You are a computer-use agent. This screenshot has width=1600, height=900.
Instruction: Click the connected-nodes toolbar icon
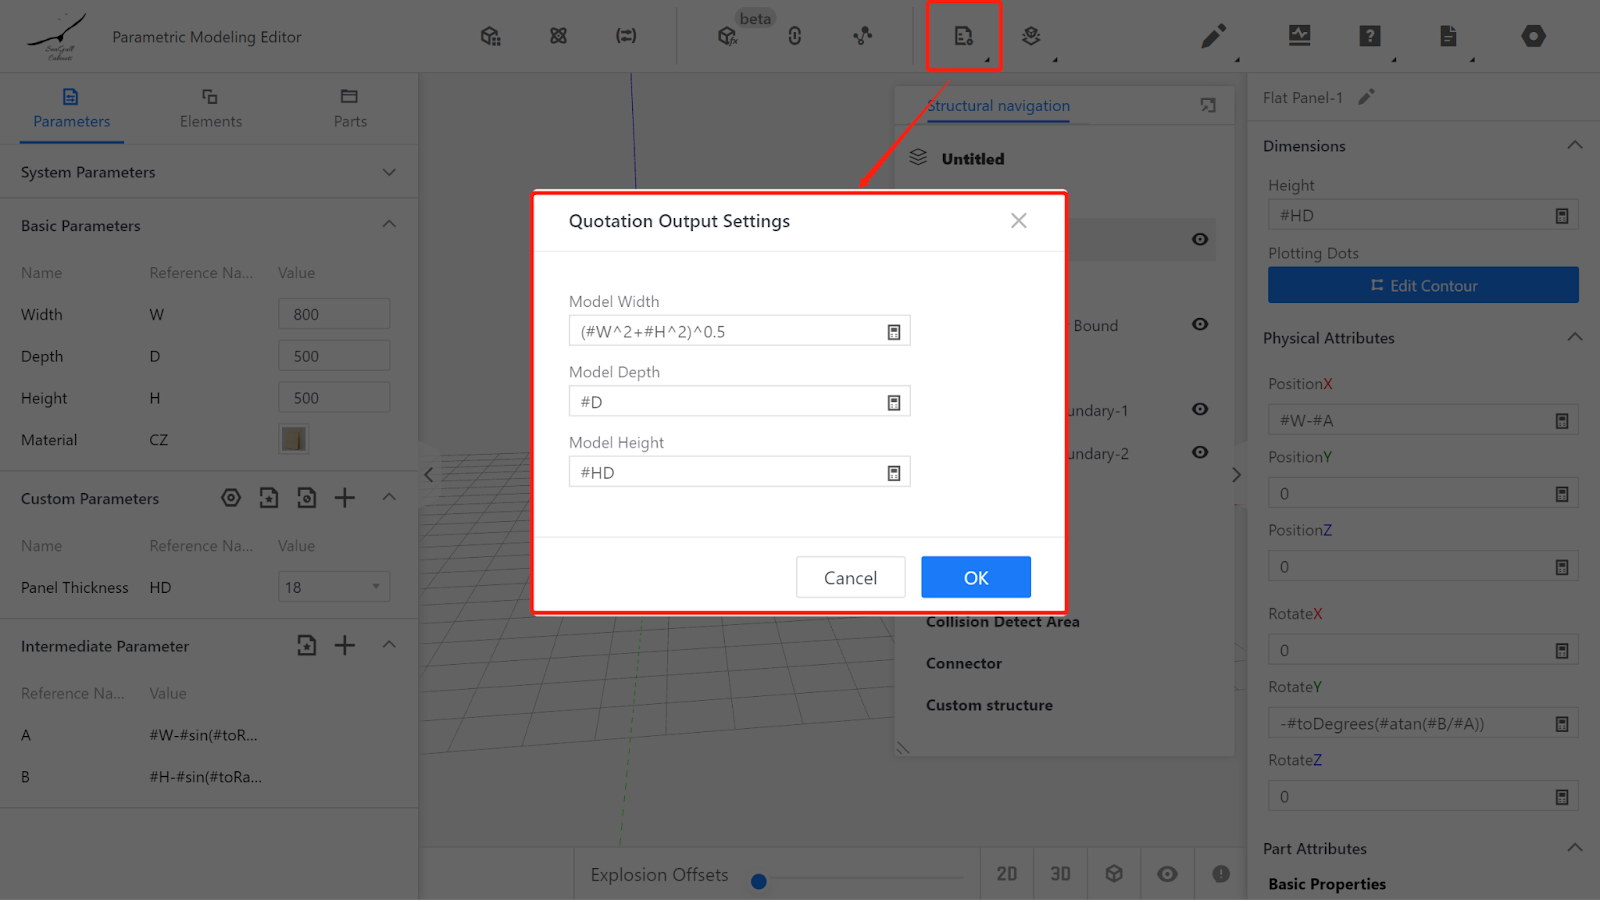pyautogui.click(x=862, y=36)
